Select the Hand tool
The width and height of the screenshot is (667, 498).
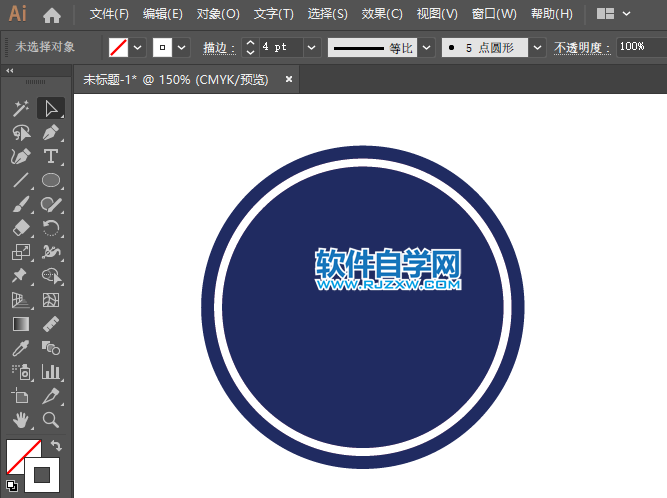21,420
